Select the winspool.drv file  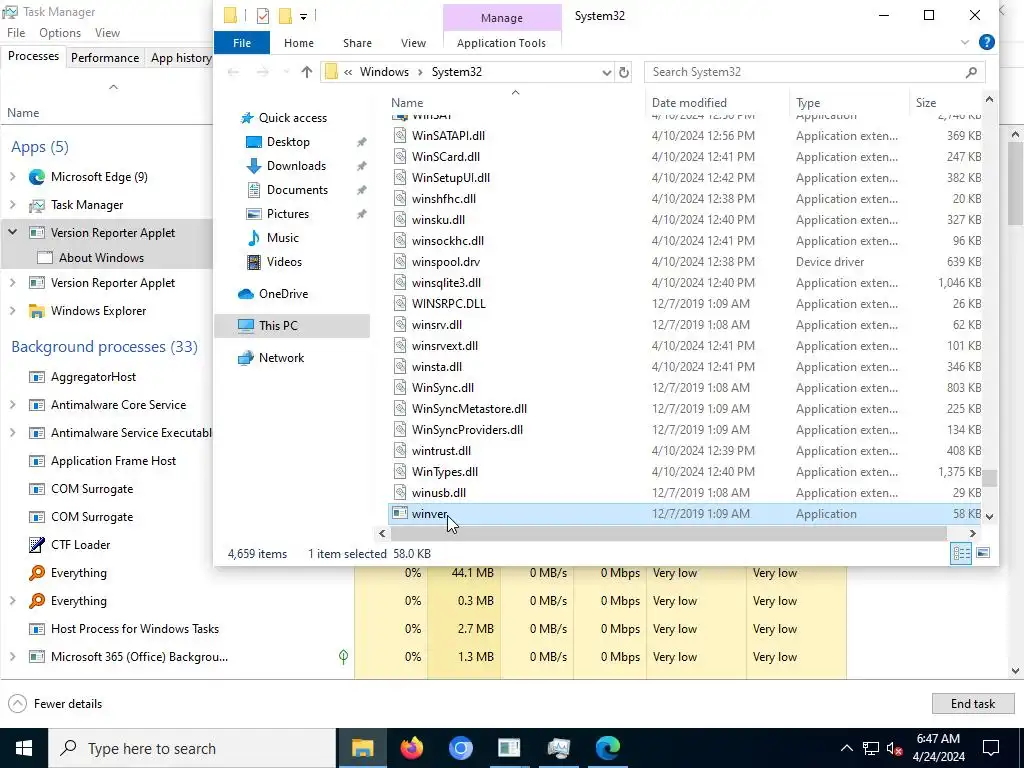pyautogui.click(x=685, y=262)
